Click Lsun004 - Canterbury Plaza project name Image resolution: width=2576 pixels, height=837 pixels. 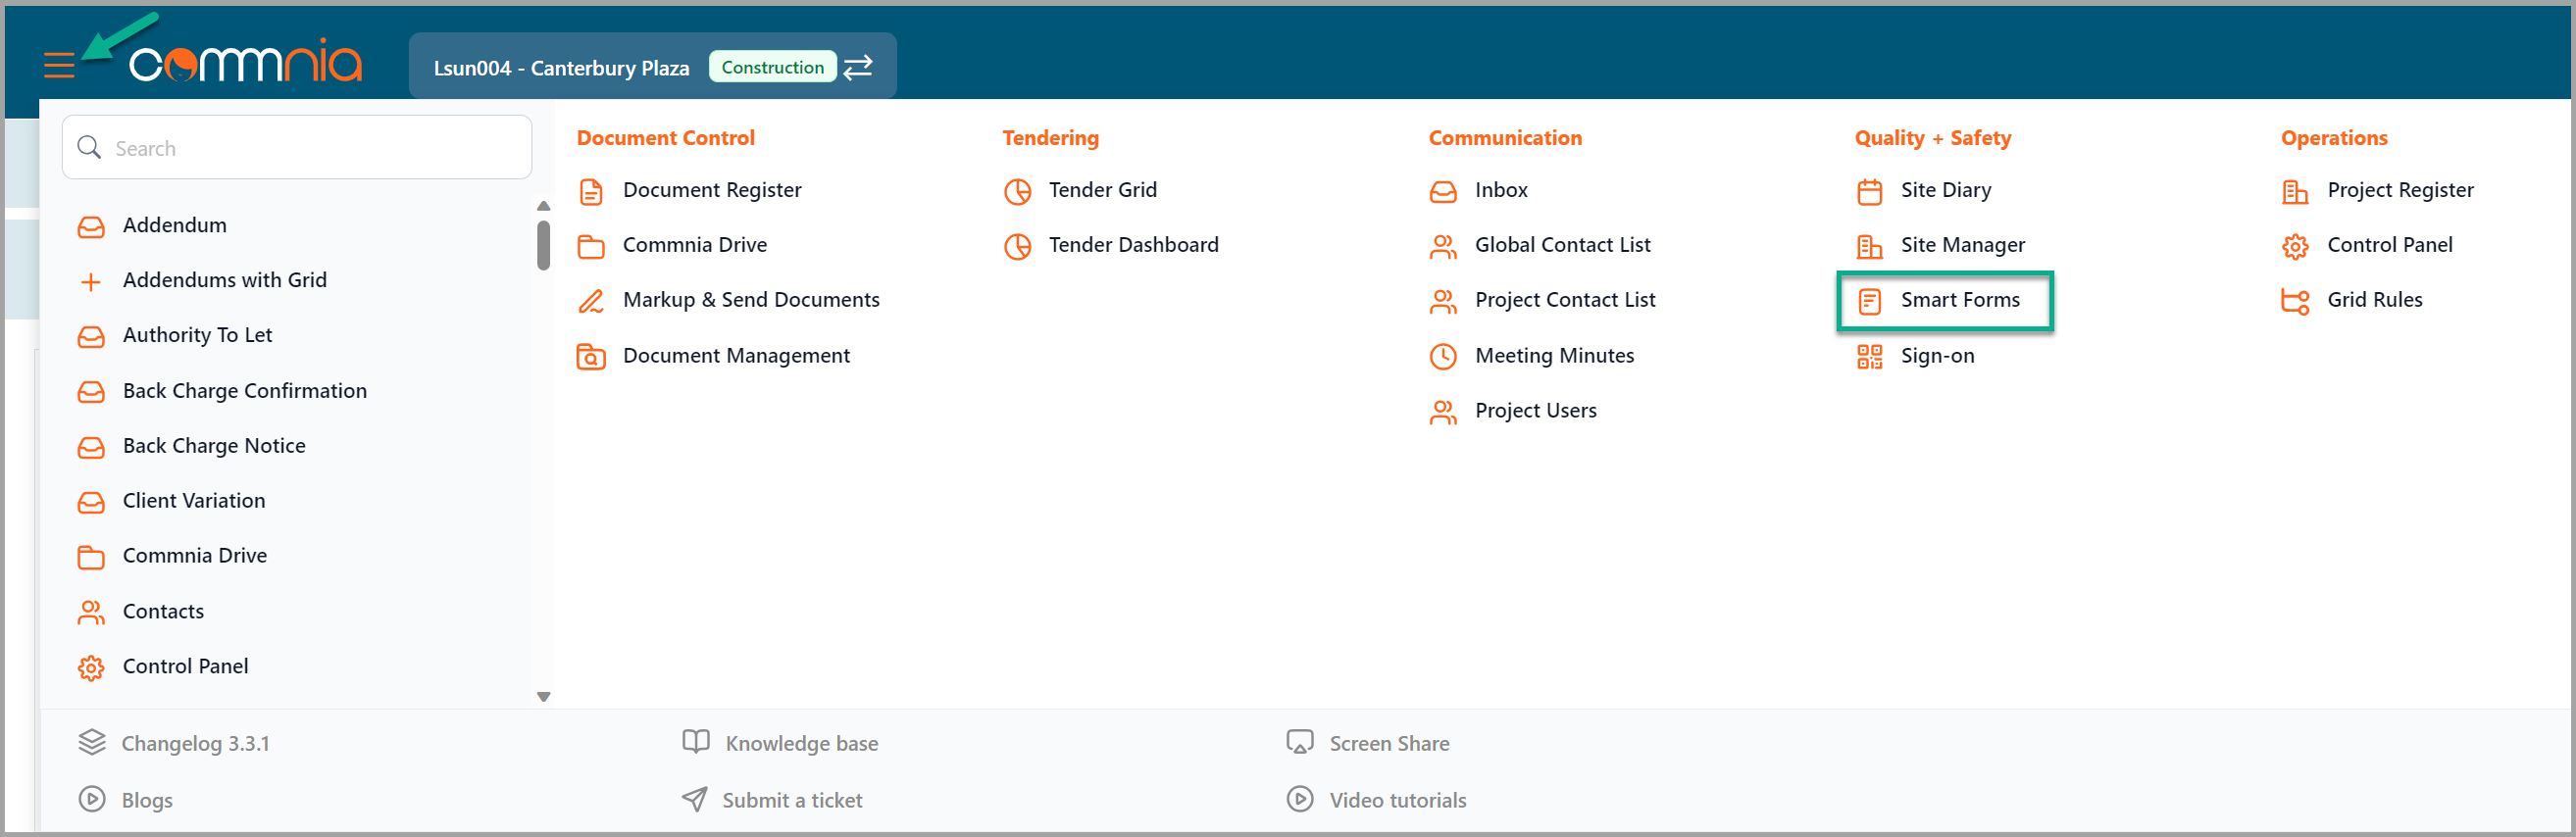click(561, 68)
